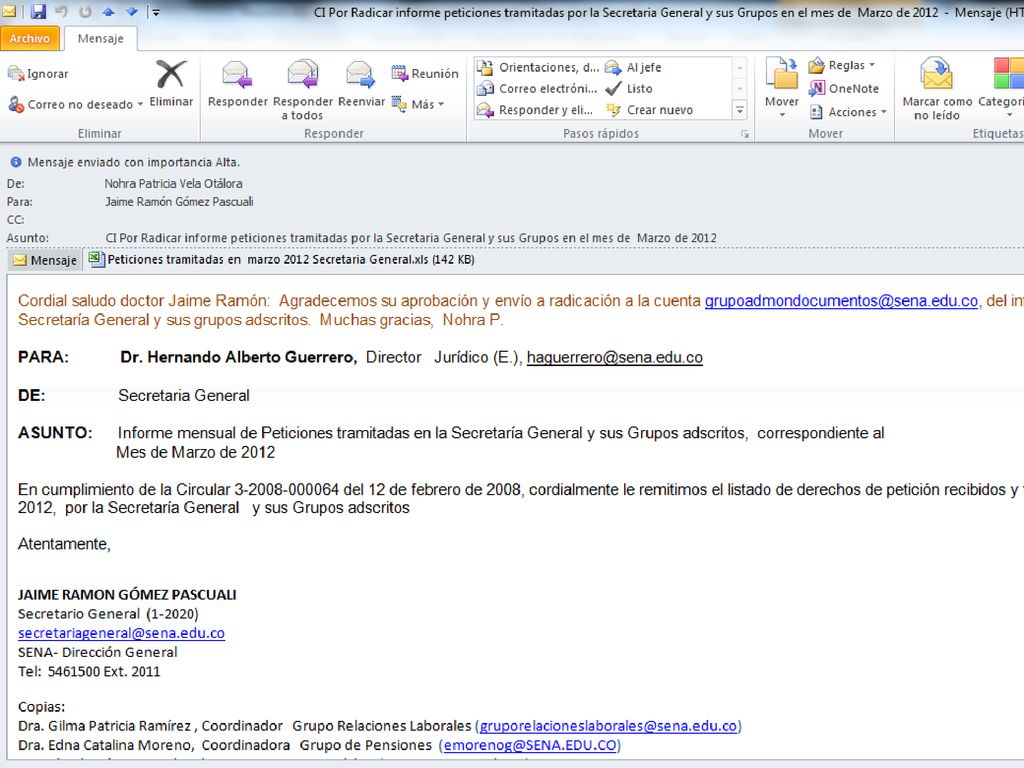Click the high importance info icon
Screen dimensions: 1024x768
click(x=16, y=162)
